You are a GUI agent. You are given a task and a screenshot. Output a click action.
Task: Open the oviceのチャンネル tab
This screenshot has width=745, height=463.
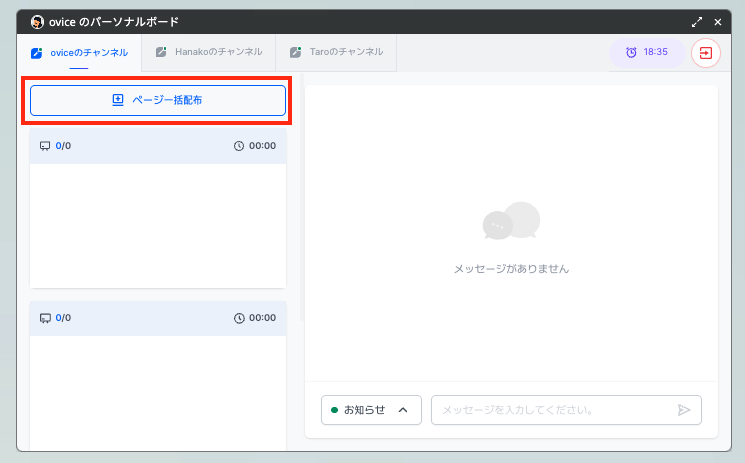(x=79, y=52)
